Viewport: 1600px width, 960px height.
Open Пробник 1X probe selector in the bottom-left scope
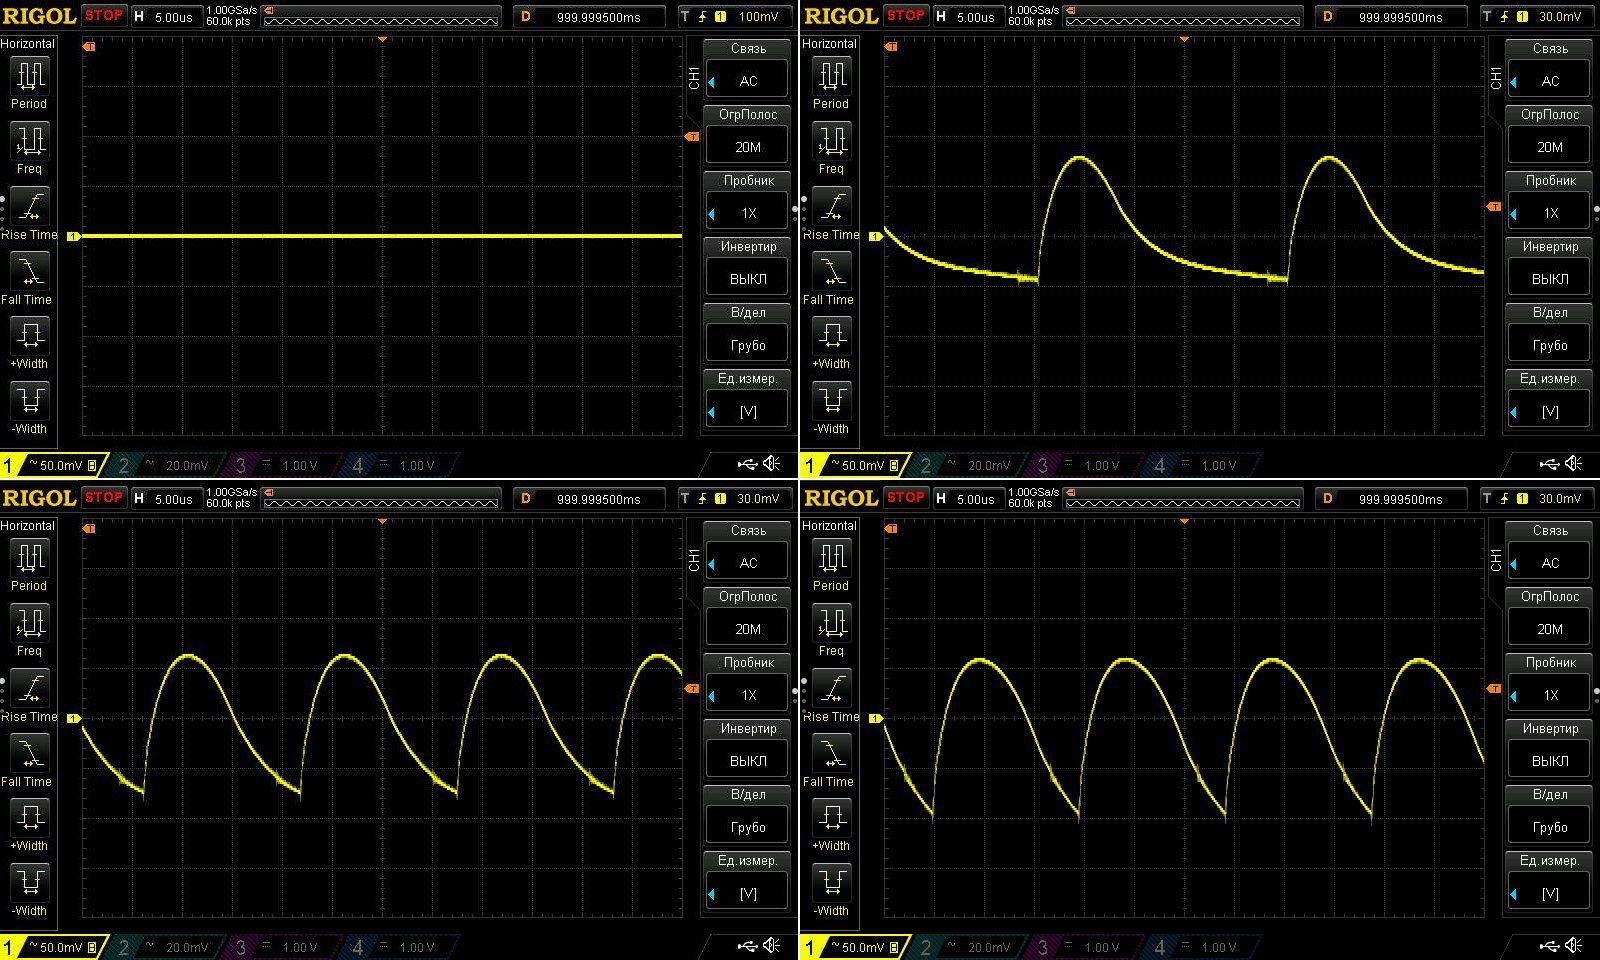point(748,684)
